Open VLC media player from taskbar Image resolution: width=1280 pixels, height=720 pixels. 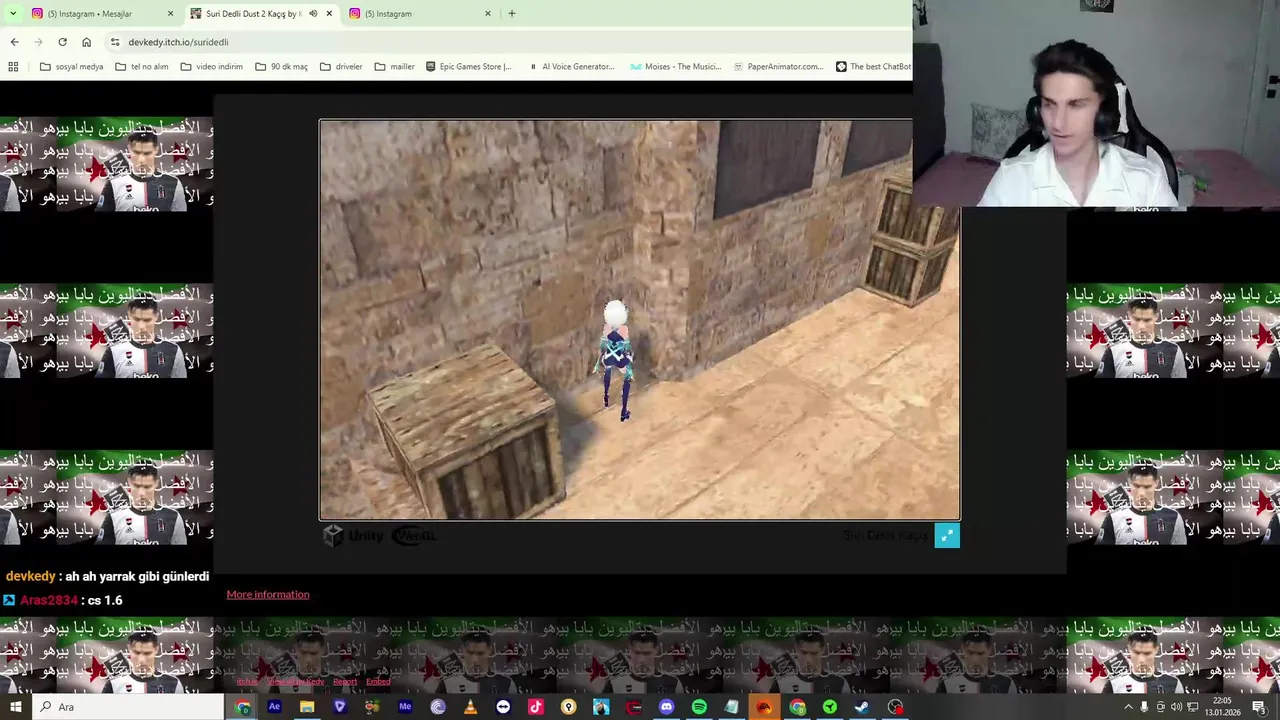[x=470, y=707]
